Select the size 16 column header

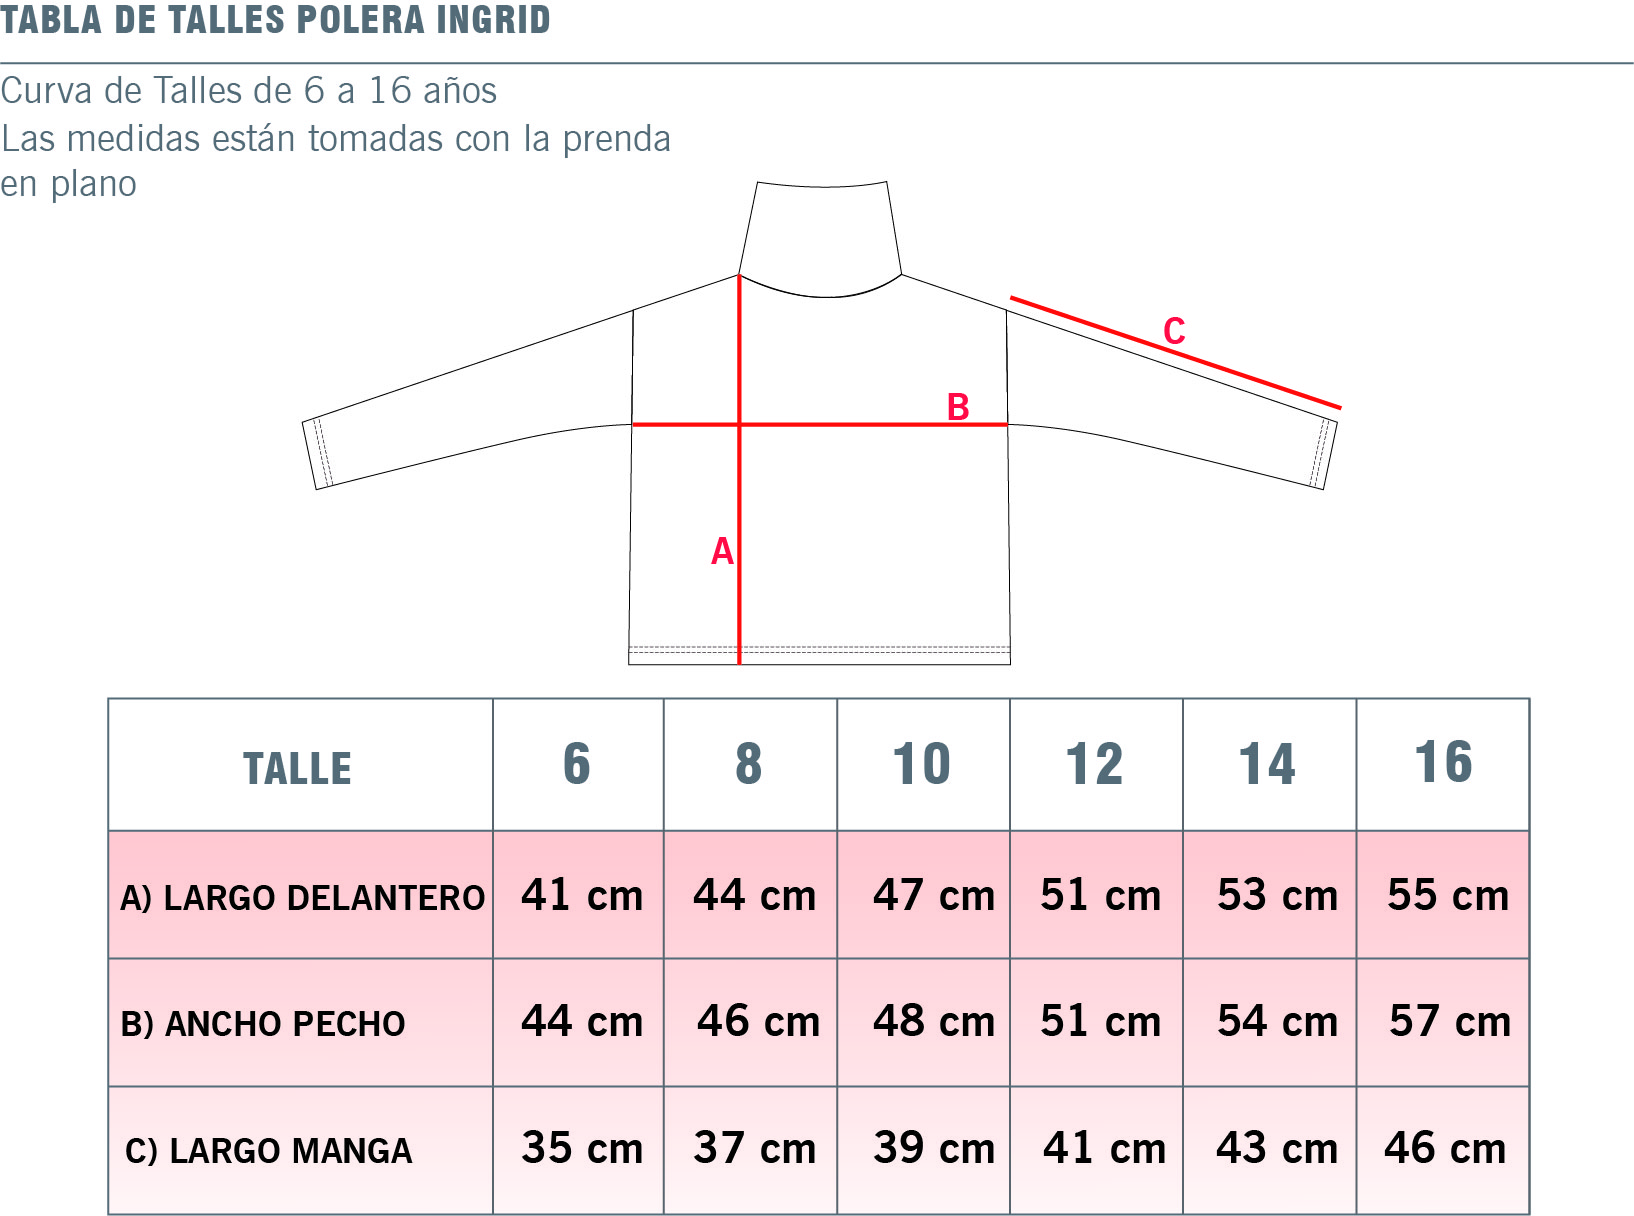click(1443, 763)
